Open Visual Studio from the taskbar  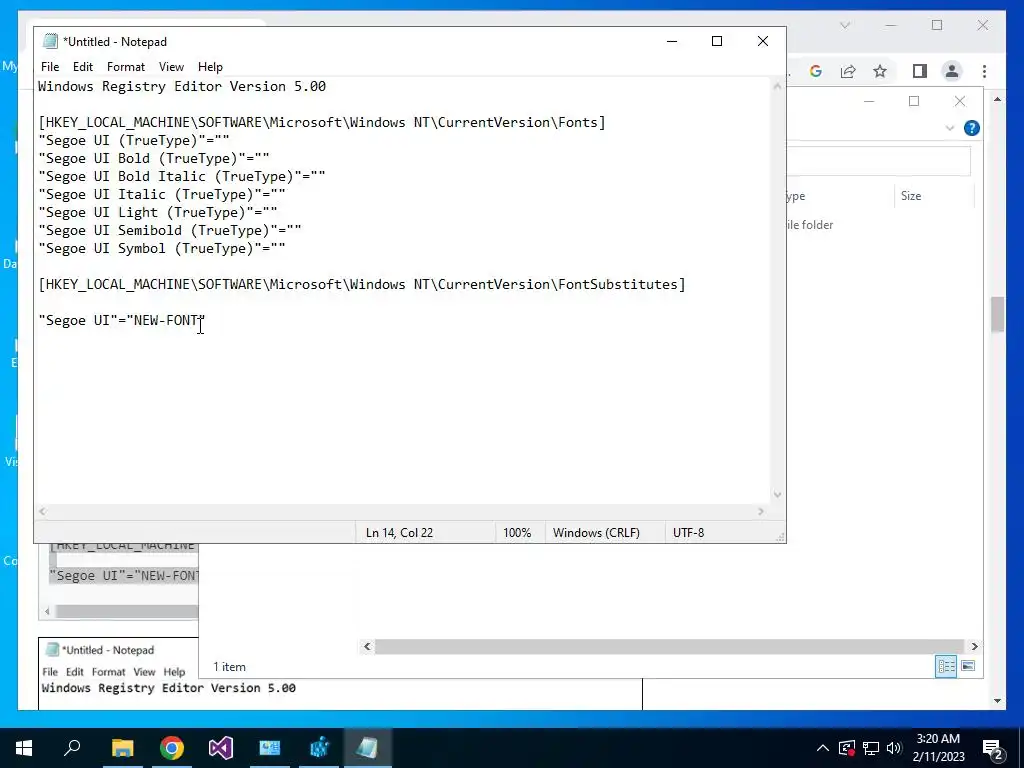[221, 748]
